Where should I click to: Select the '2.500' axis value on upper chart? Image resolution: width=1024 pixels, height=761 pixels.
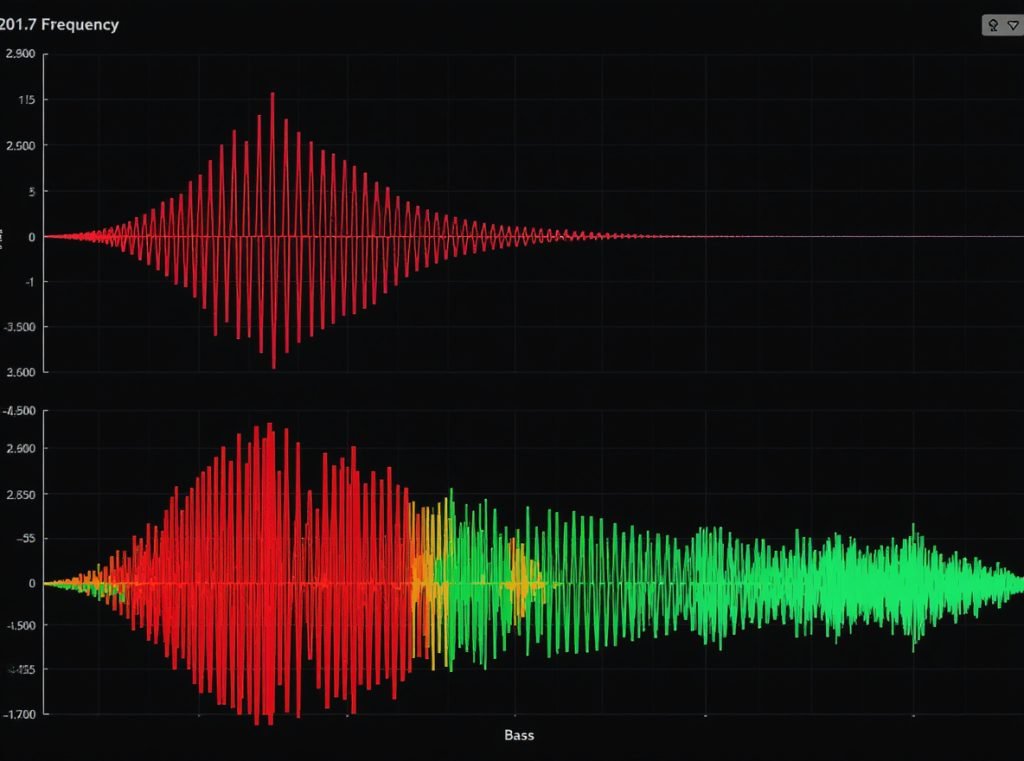pyautogui.click(x=20, y=146)
